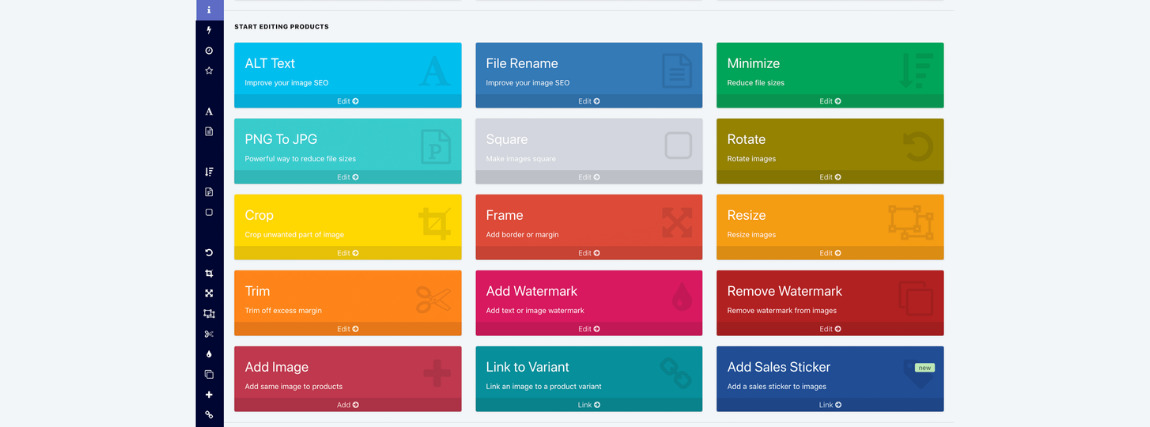Select the Rotate icon in the sidebar
The image size is (1150, 427).
pos(209,253)
